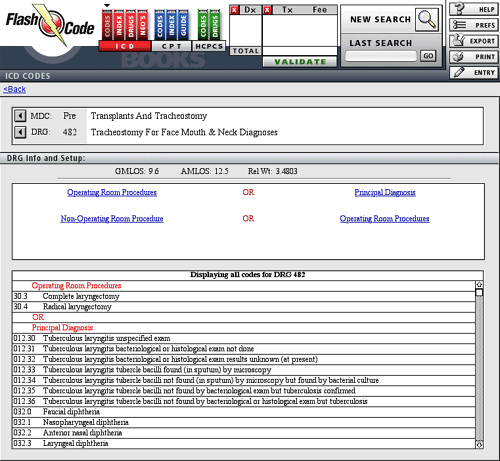The height and width of the screenshot is (461, 500).
Task: Select the ICD Neo's book icon
Action: tap(142, 25)
